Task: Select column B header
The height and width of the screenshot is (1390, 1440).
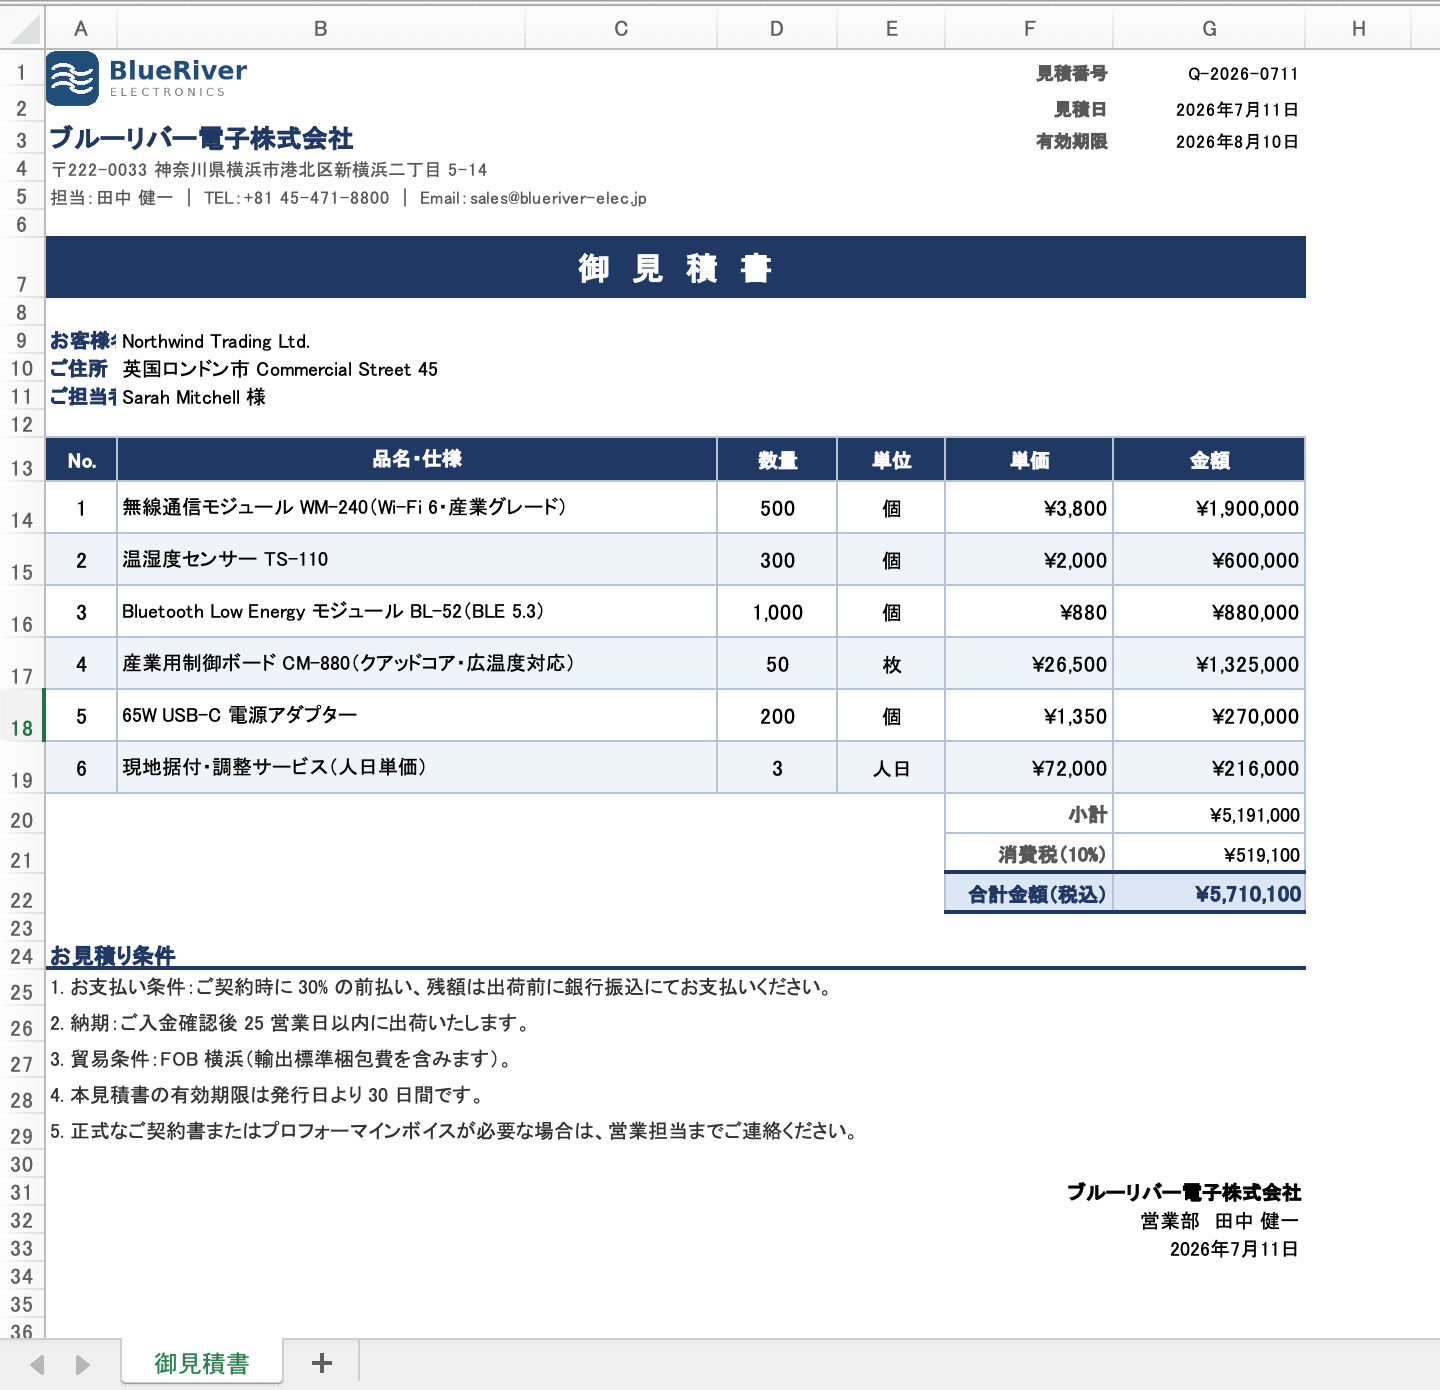Action: [321, 29]
